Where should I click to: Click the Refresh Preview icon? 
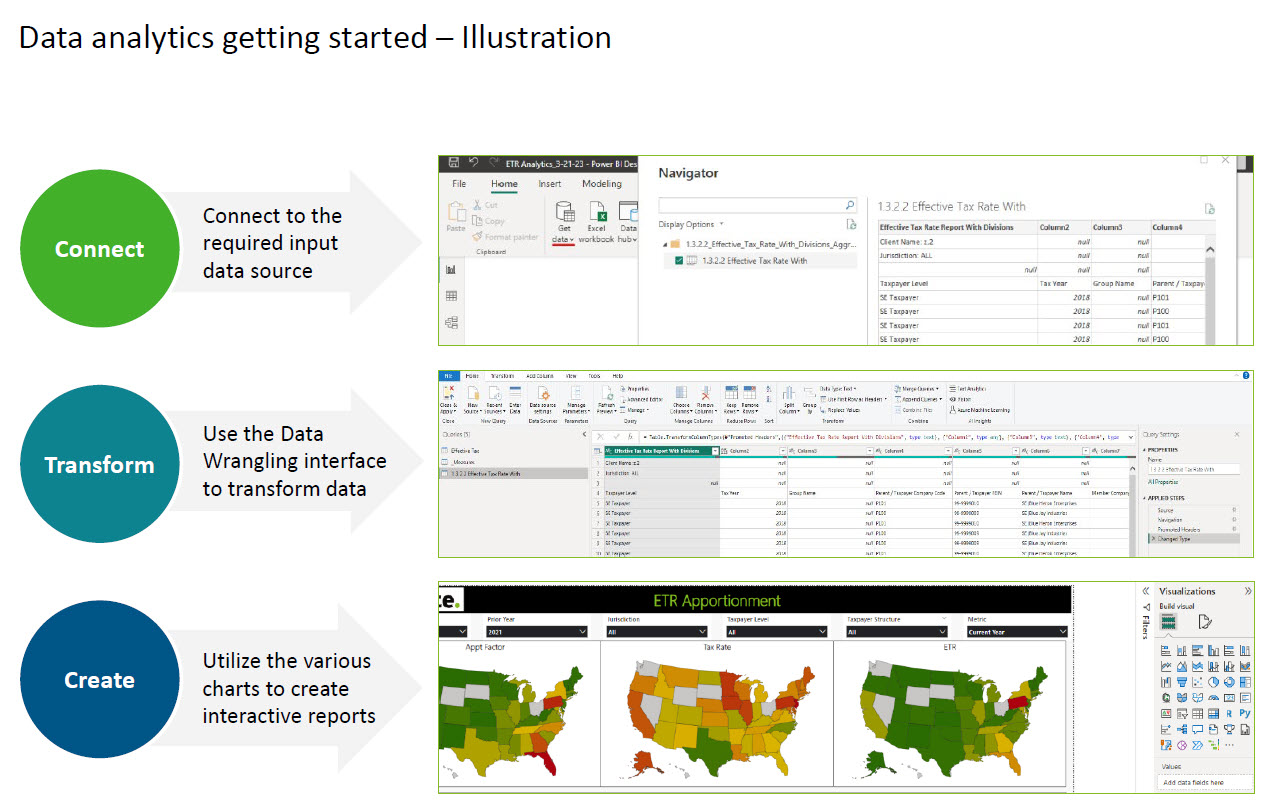(x=606, y=395)
